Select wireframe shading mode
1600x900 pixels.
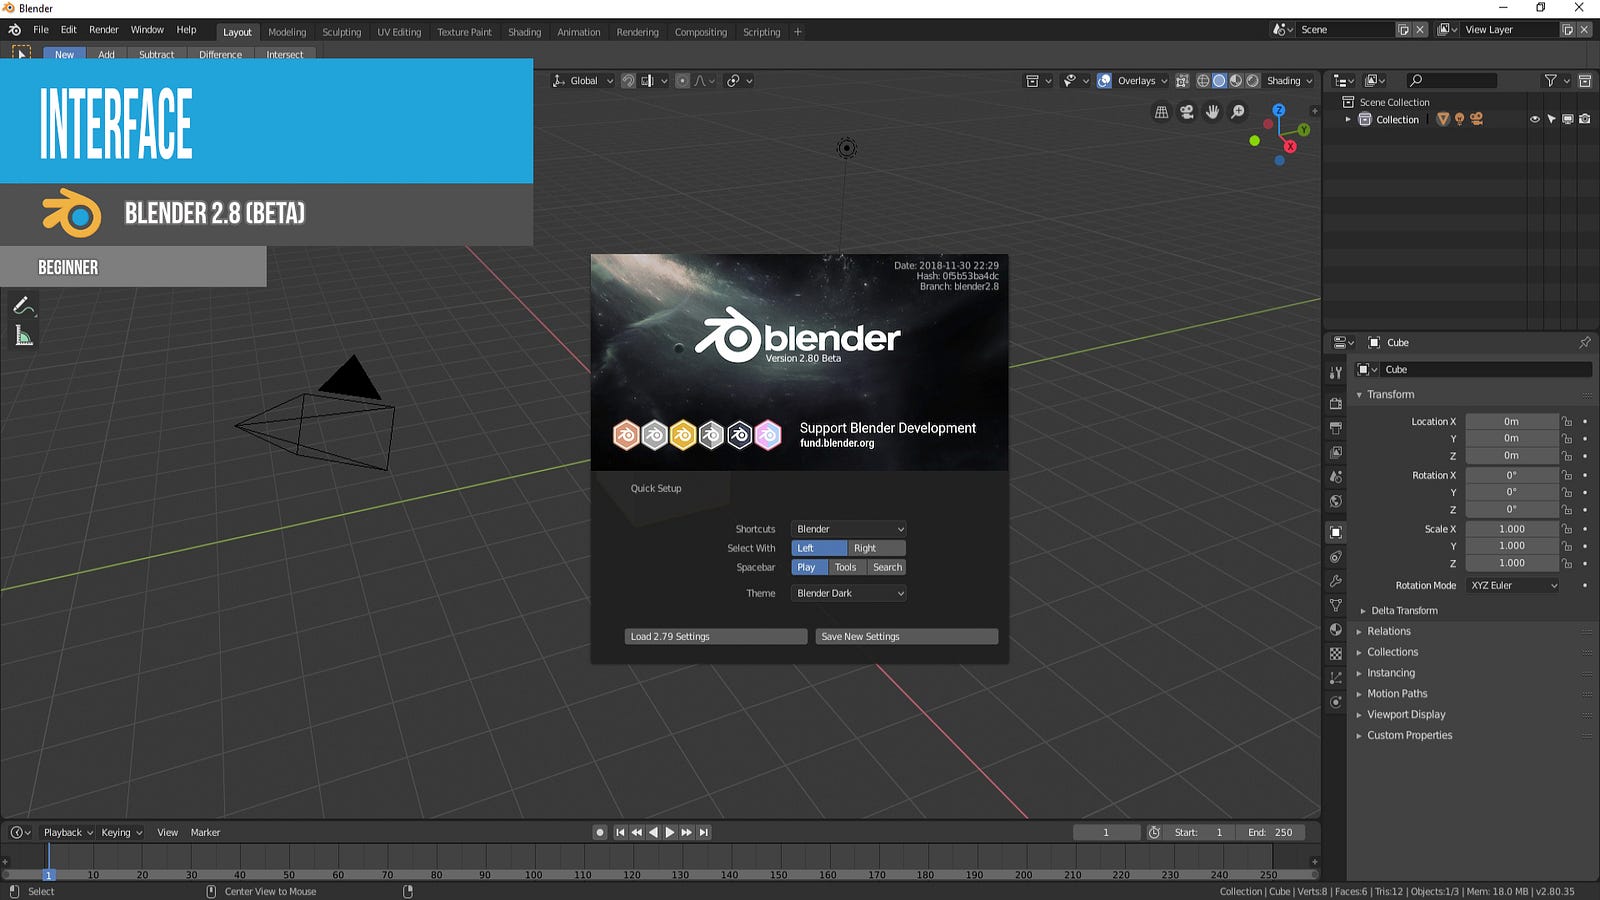[1203, 81]
